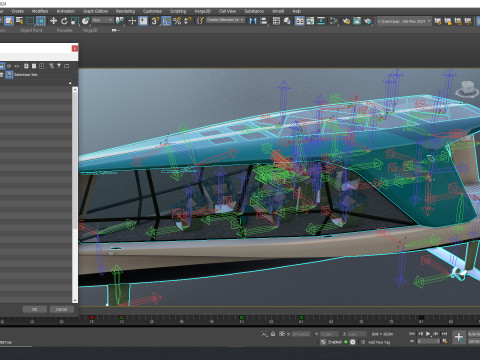The height and width of the screenshot is (360, 480).
Task: Activate the Select and Scale tool
Action: pyautogui.click(x=75, y=21)
